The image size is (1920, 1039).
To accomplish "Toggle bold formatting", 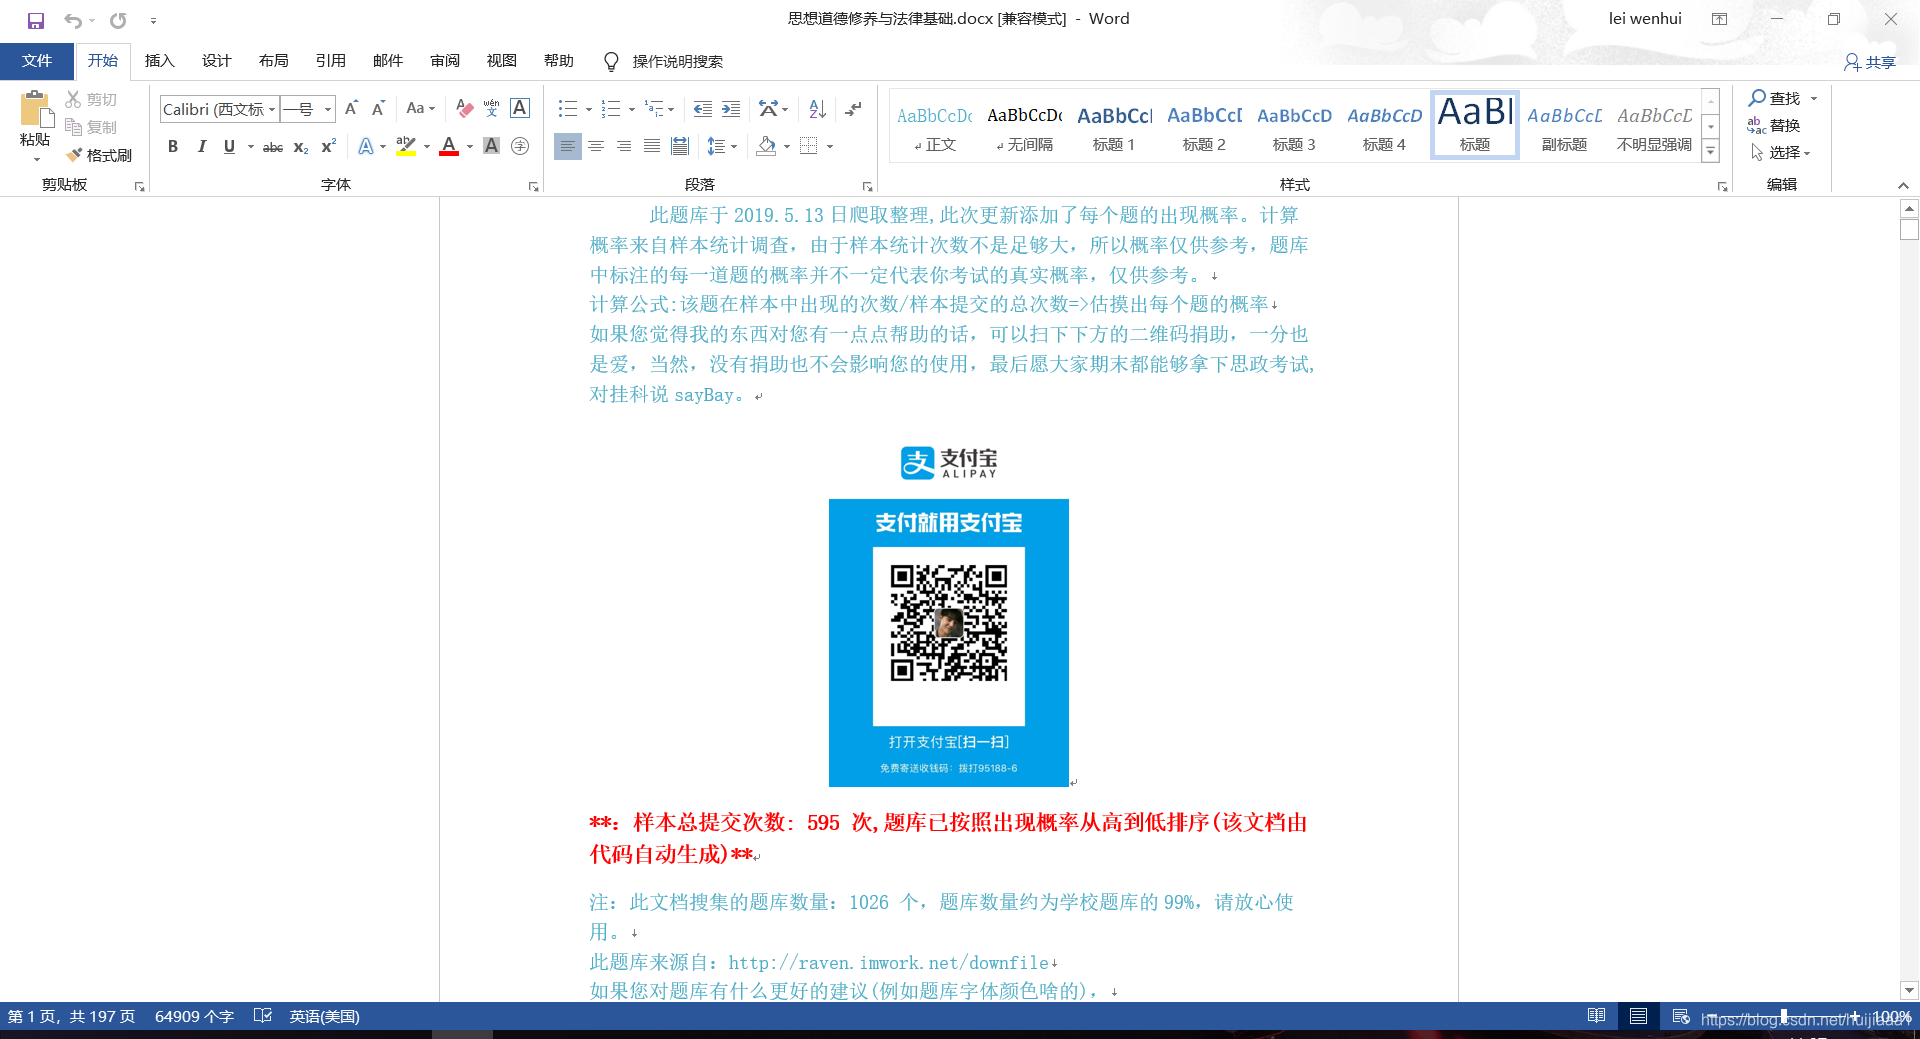I will [173, 147].
